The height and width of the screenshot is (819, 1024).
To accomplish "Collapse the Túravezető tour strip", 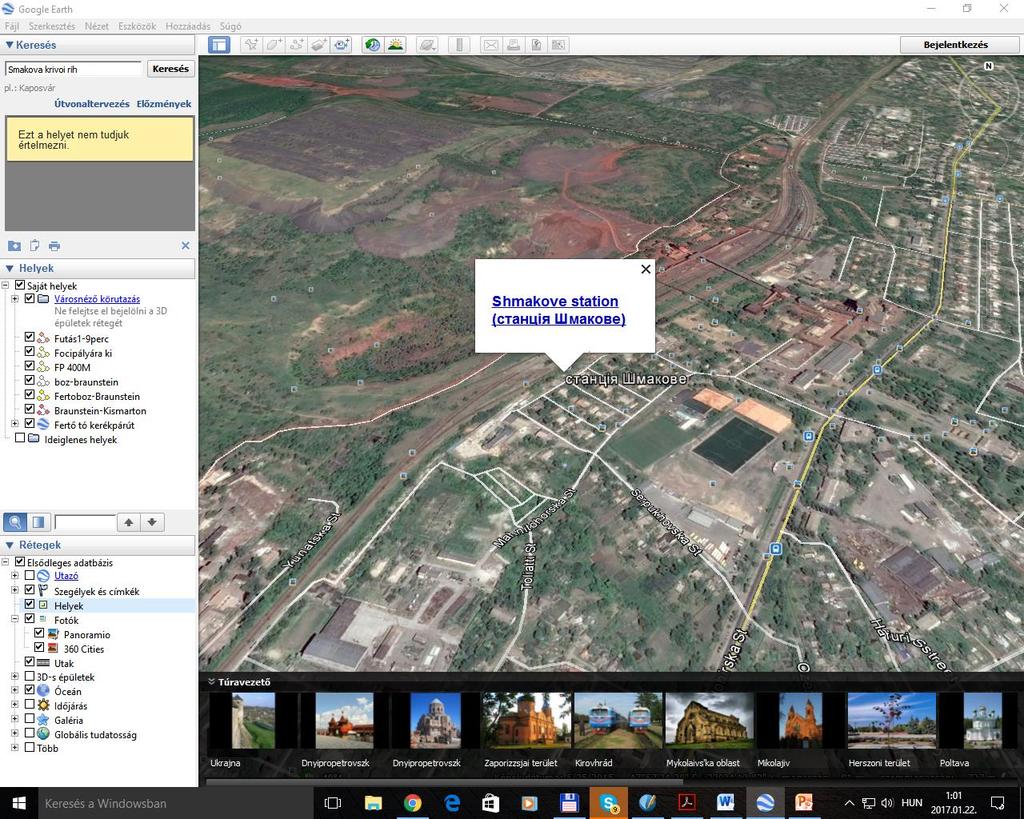I will pyautogui.click(x=212, y=682).
